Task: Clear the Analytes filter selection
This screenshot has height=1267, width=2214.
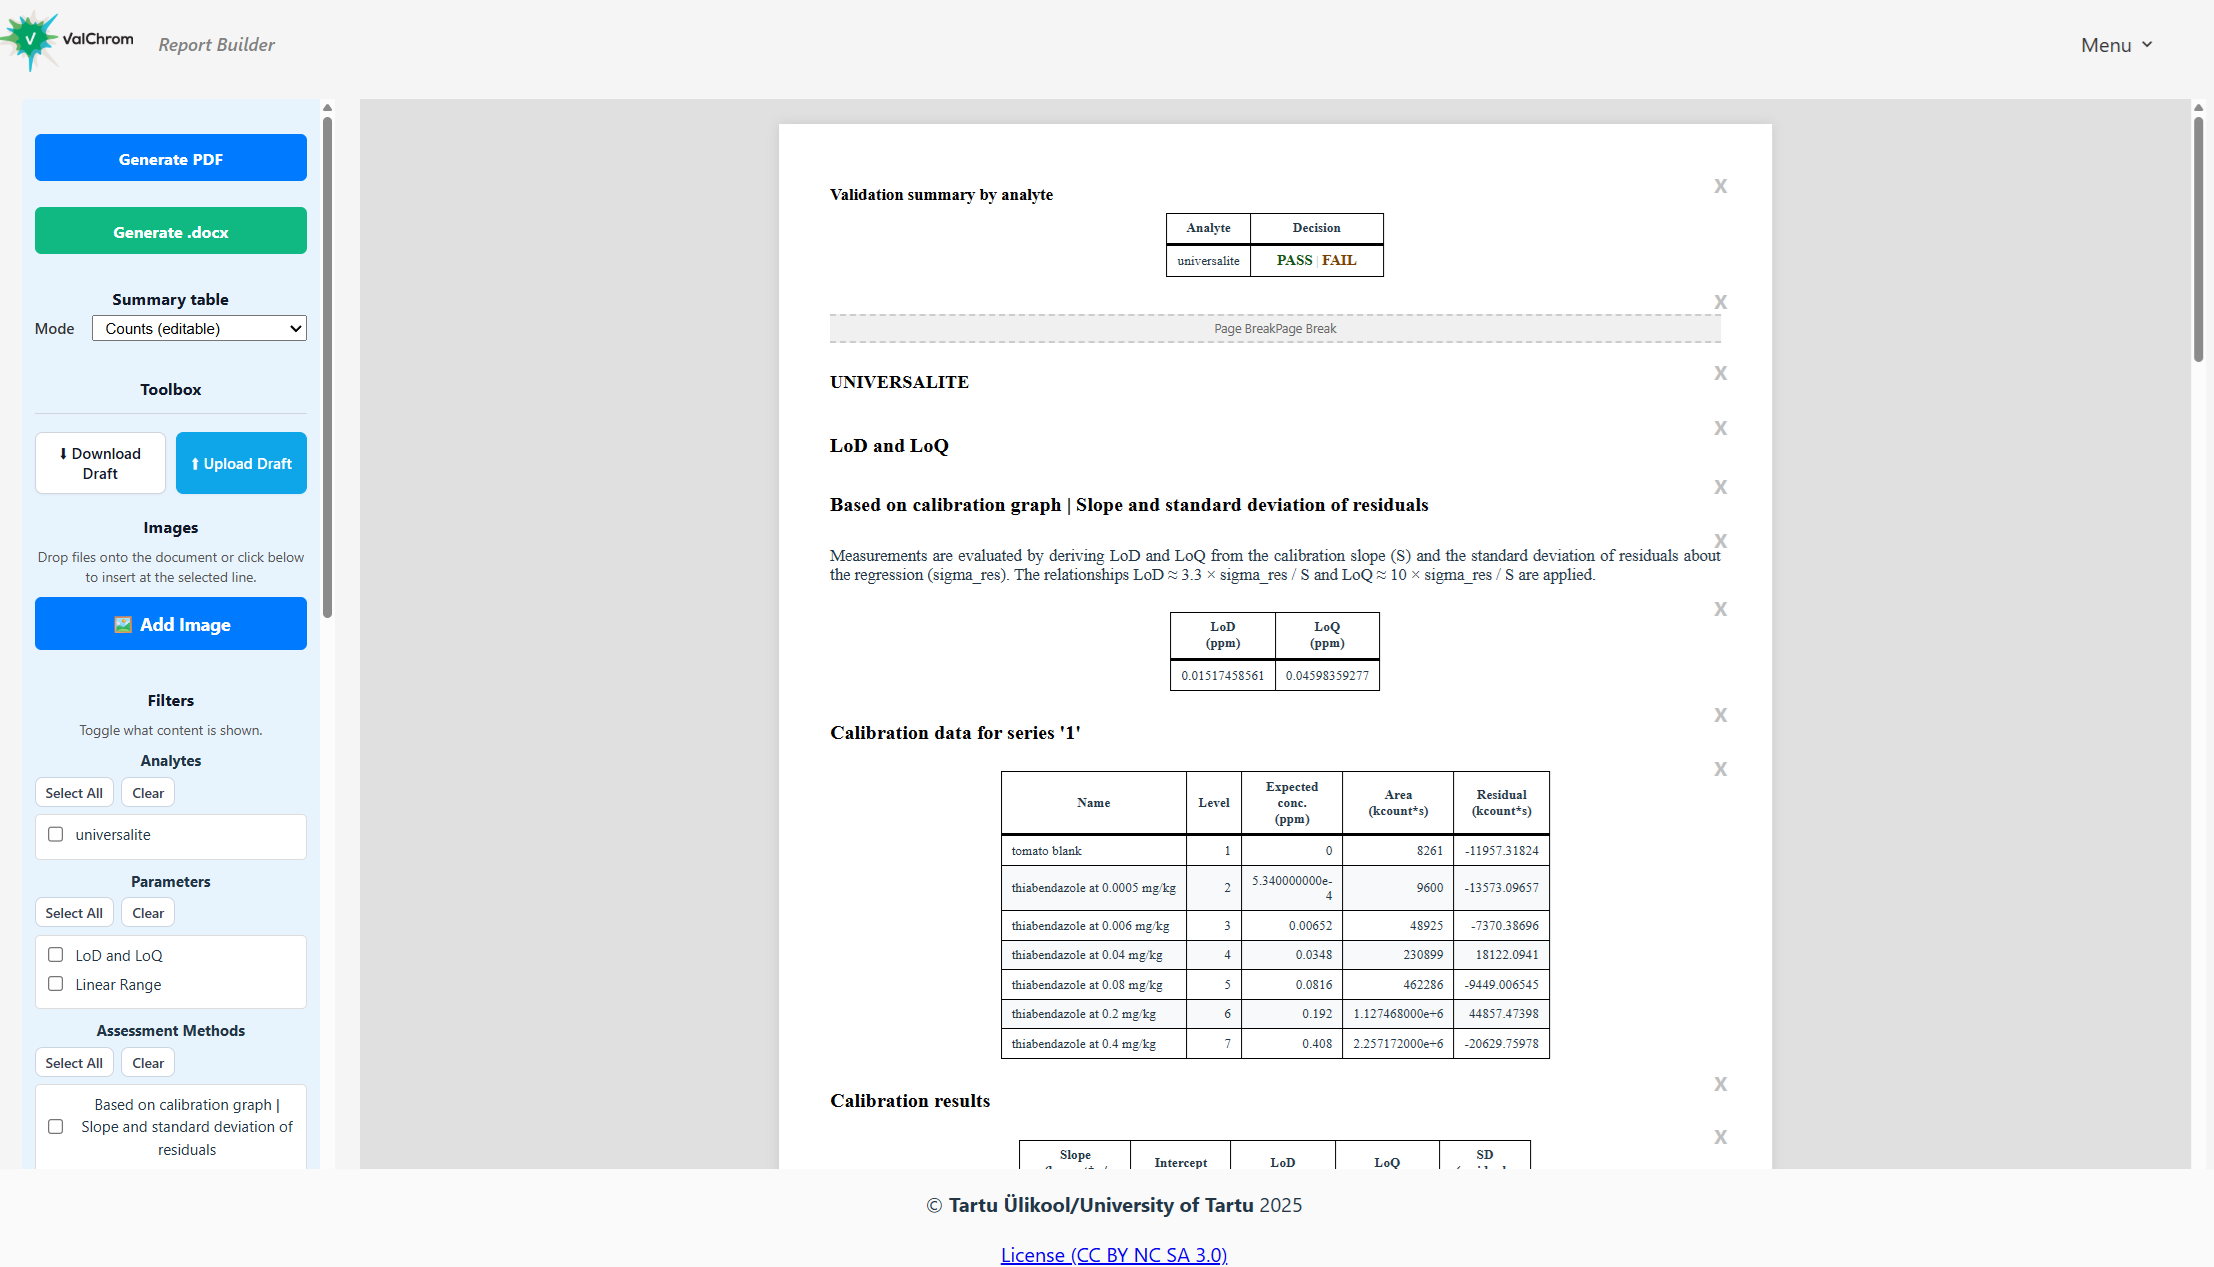Action: (147, 792)
